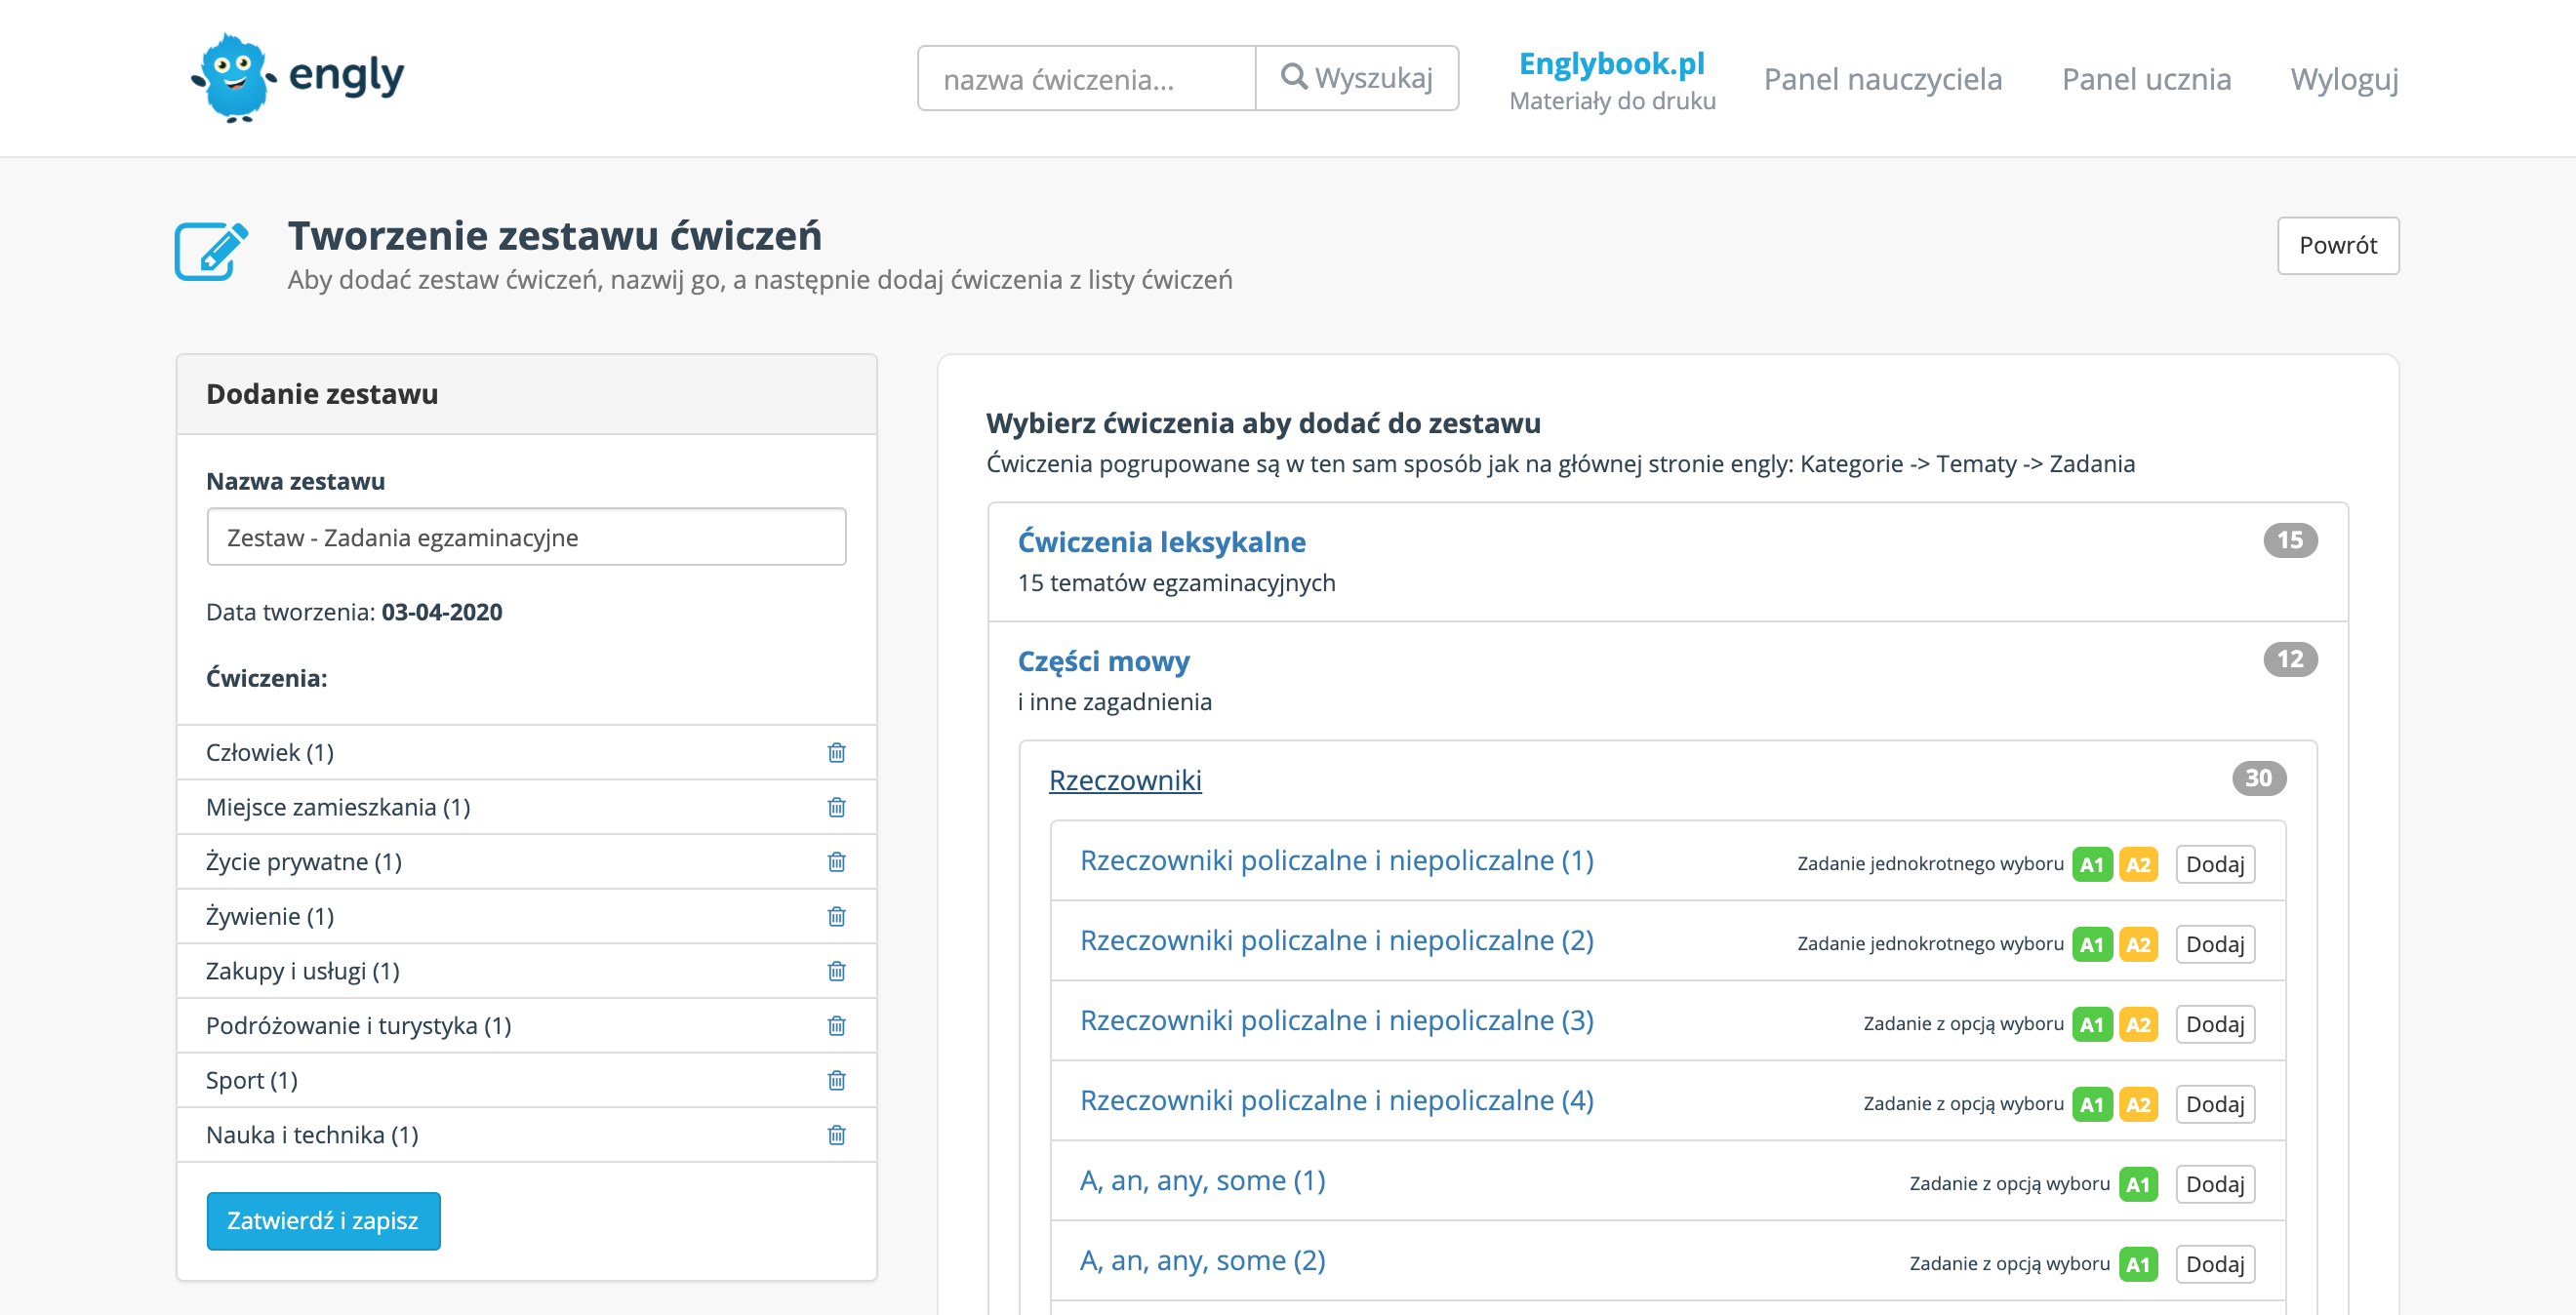Image resolution: width=2576 pixels, height=1315 pixels.
Task: Click the A1 badge on Rzeczowniki policzalne (3)
Action: (x=2092, y=1024)
